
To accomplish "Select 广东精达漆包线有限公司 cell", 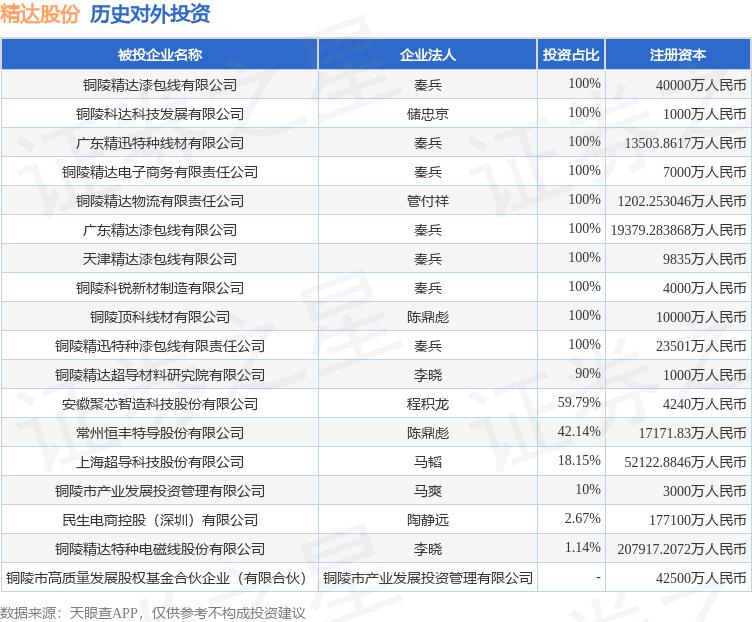I will click(160, 230).
